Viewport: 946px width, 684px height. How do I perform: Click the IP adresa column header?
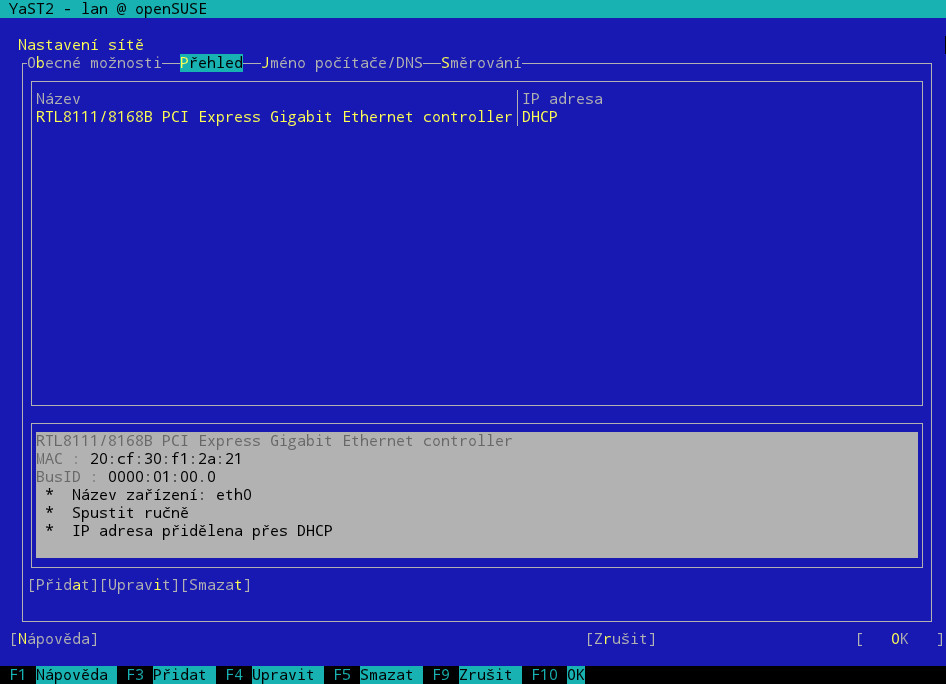pyautogui.click(x=562, y=99)
